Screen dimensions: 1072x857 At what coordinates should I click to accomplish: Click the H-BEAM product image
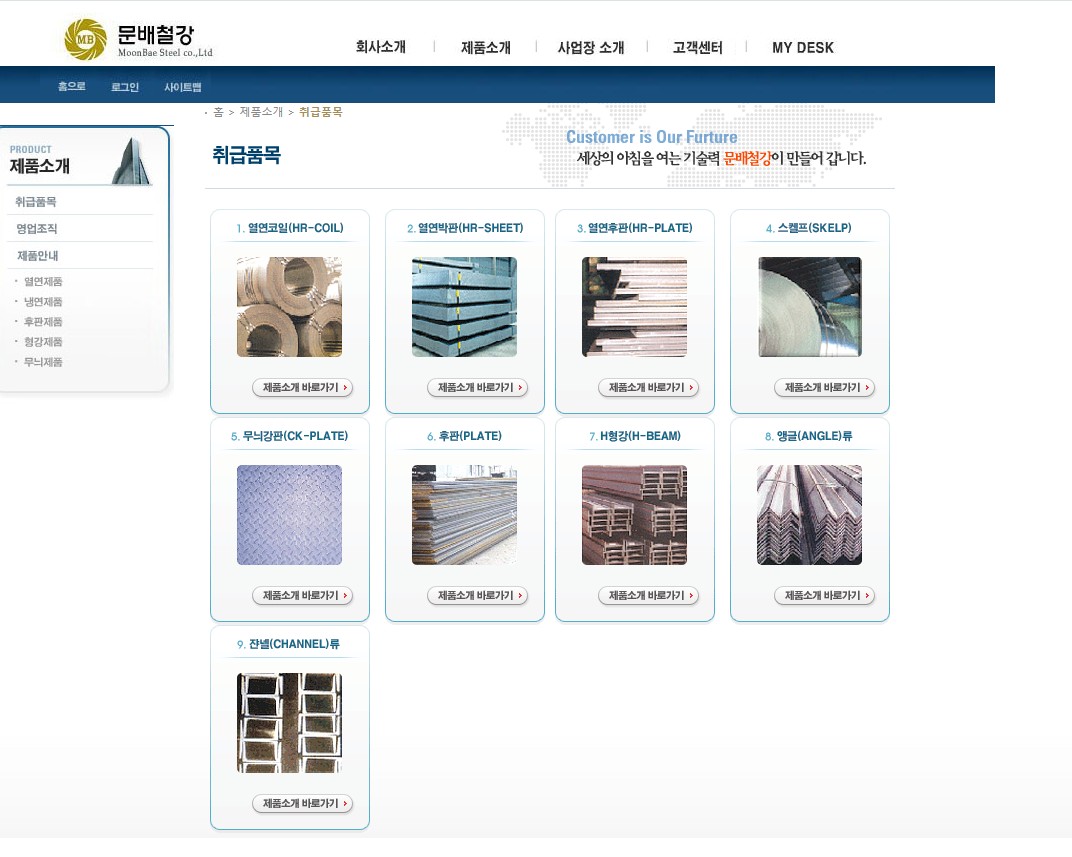point(634,515)
